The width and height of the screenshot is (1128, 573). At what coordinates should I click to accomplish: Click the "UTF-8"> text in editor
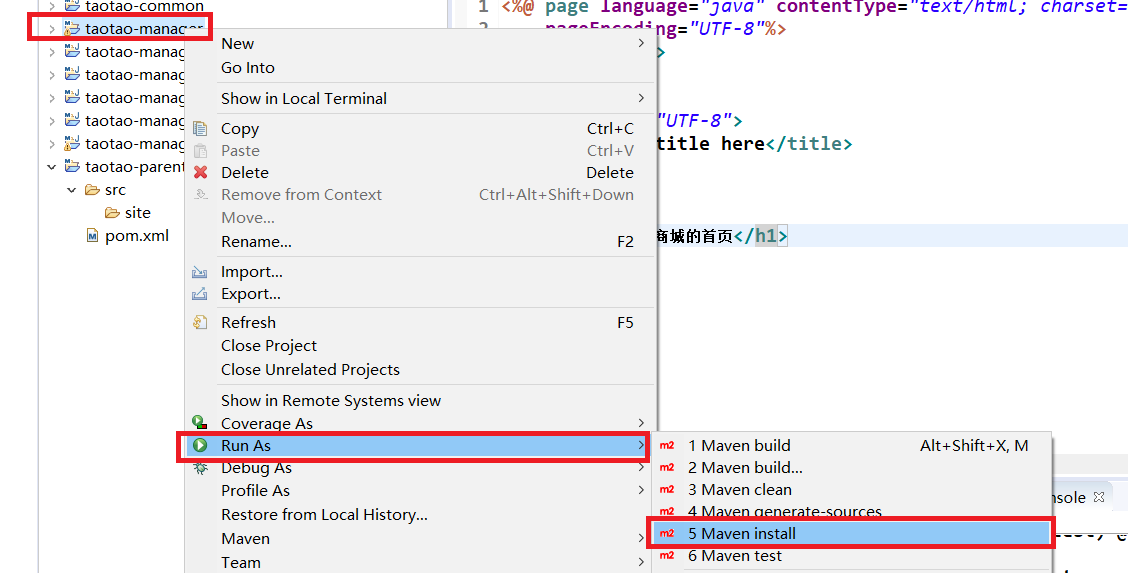tap(699, 120)
